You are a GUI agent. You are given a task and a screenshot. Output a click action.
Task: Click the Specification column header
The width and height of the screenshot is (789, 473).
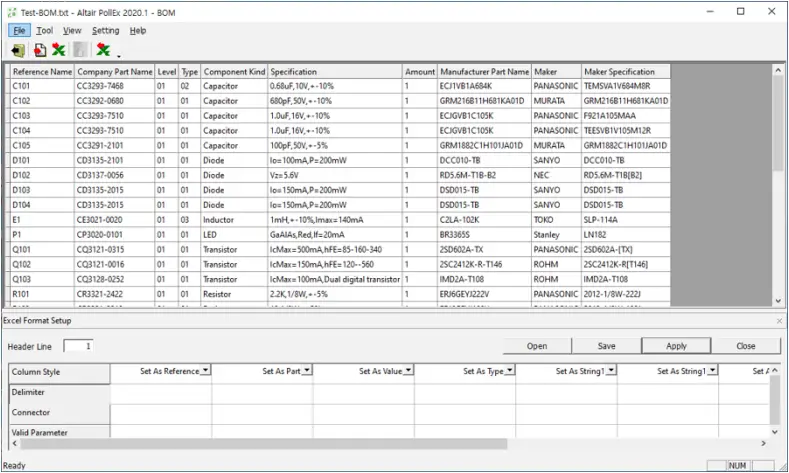[335, 72]
